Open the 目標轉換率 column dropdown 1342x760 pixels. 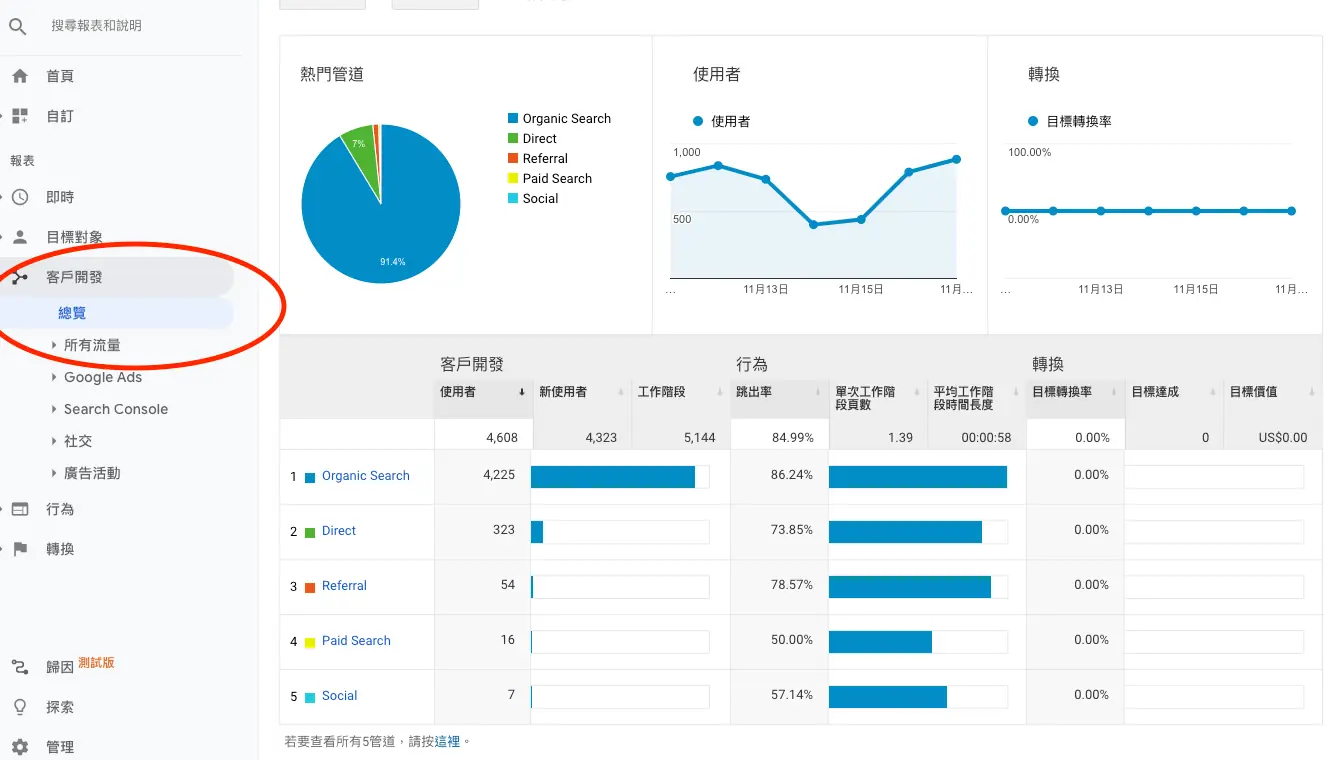click(x=1115, y=392)
